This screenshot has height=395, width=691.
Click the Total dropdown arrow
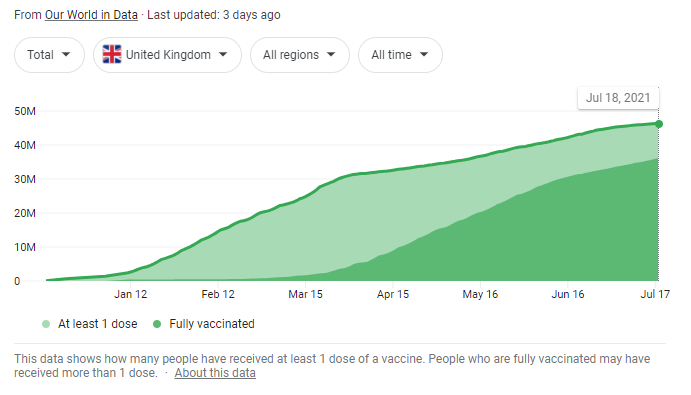[x=66, y=55]
